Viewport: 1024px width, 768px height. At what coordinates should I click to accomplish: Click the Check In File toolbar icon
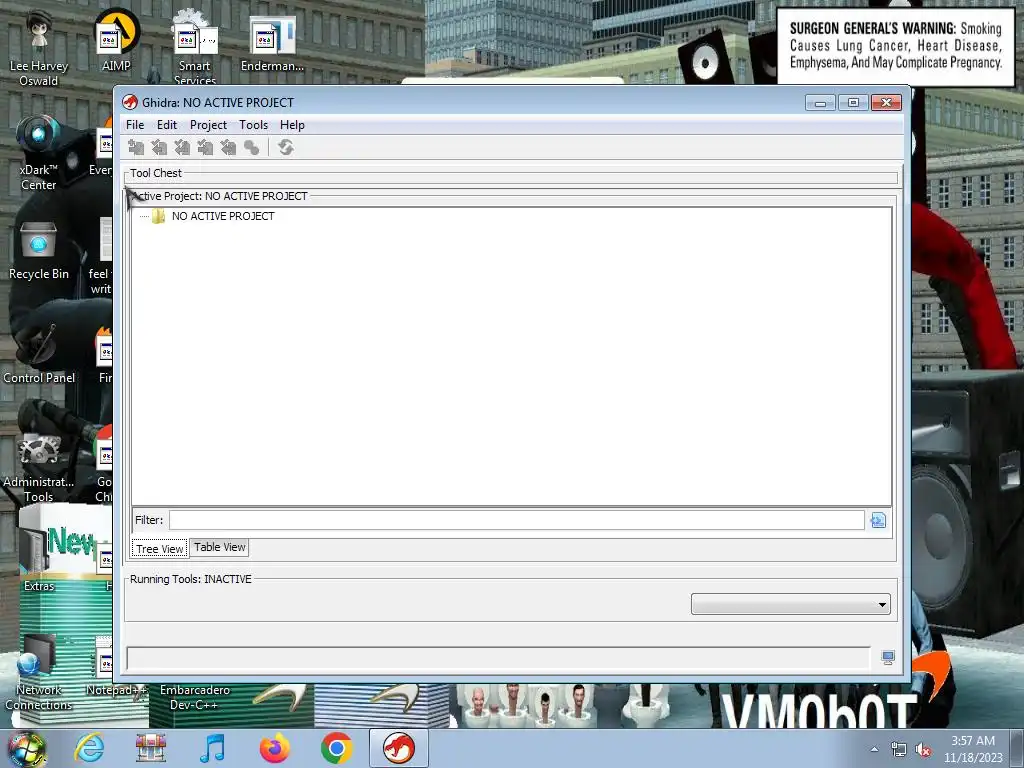coord(205,148)
